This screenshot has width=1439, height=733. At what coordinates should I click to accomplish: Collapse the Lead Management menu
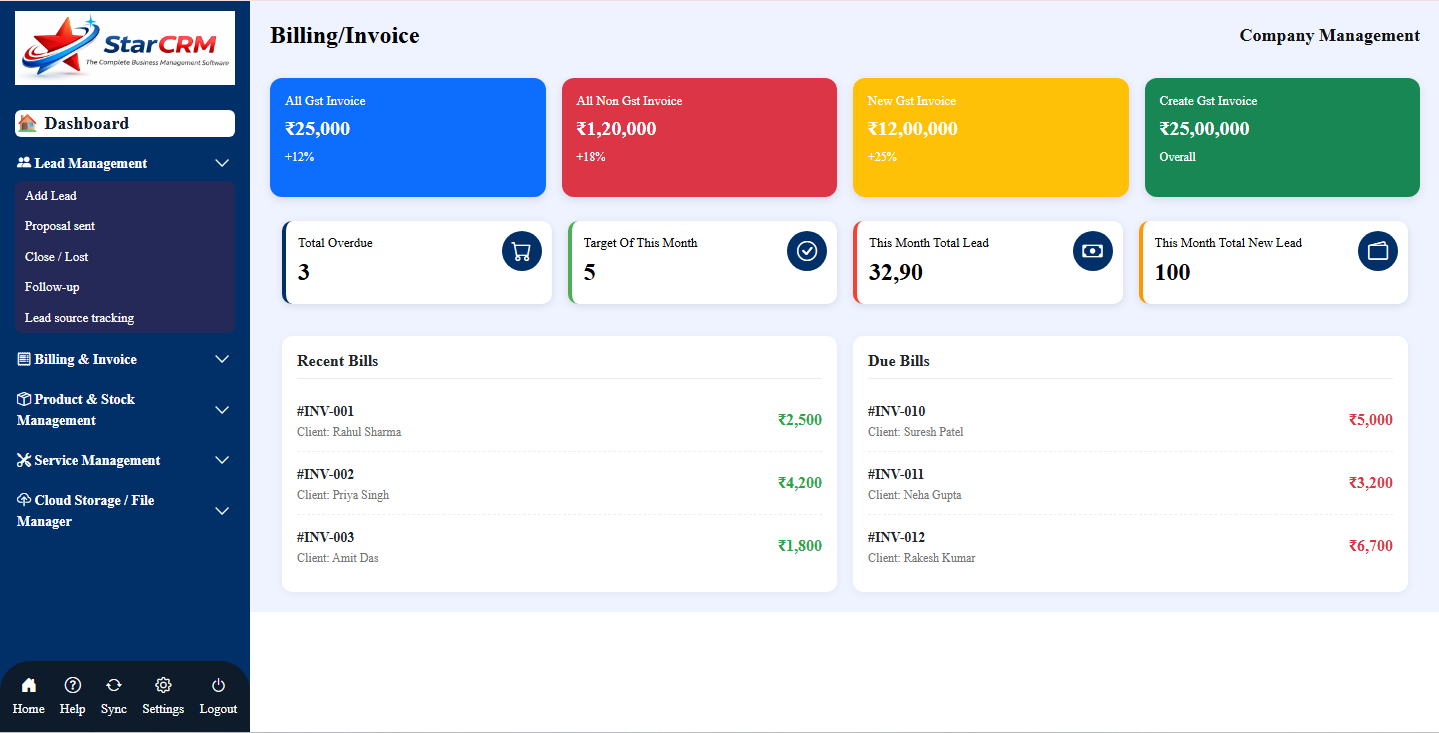(x=221, y=162)
